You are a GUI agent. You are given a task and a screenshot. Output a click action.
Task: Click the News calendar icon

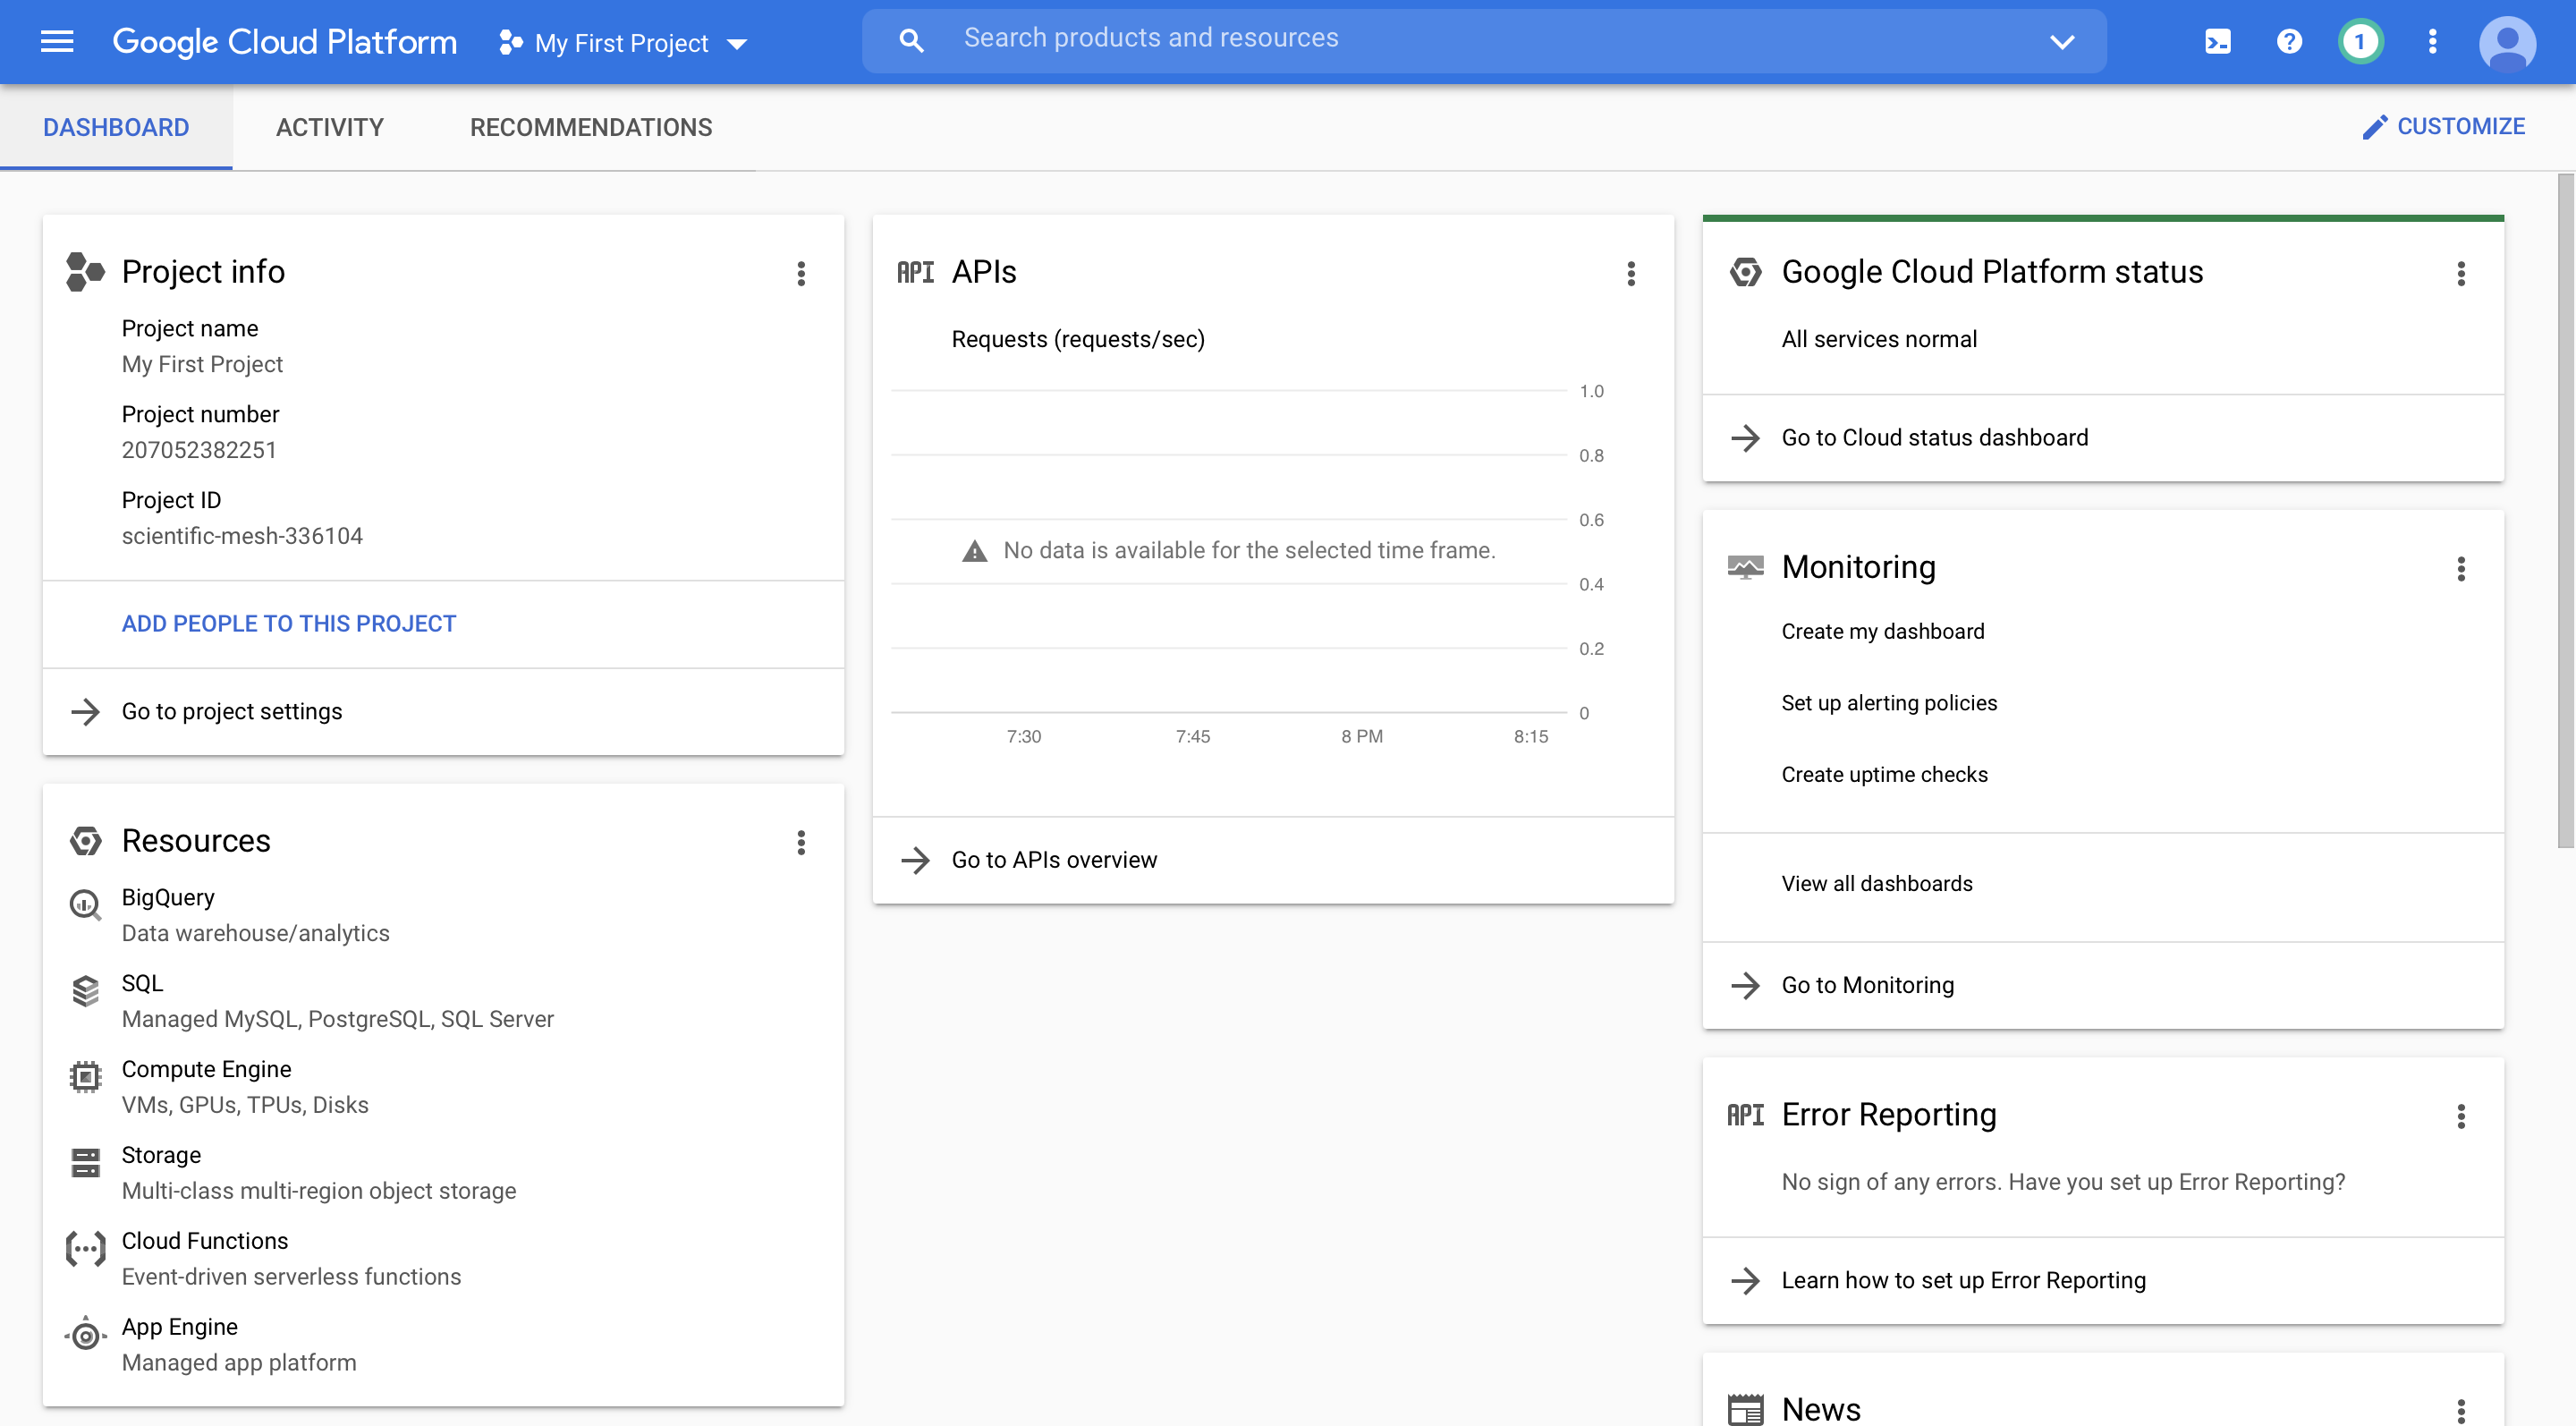click(1745, 1409)
